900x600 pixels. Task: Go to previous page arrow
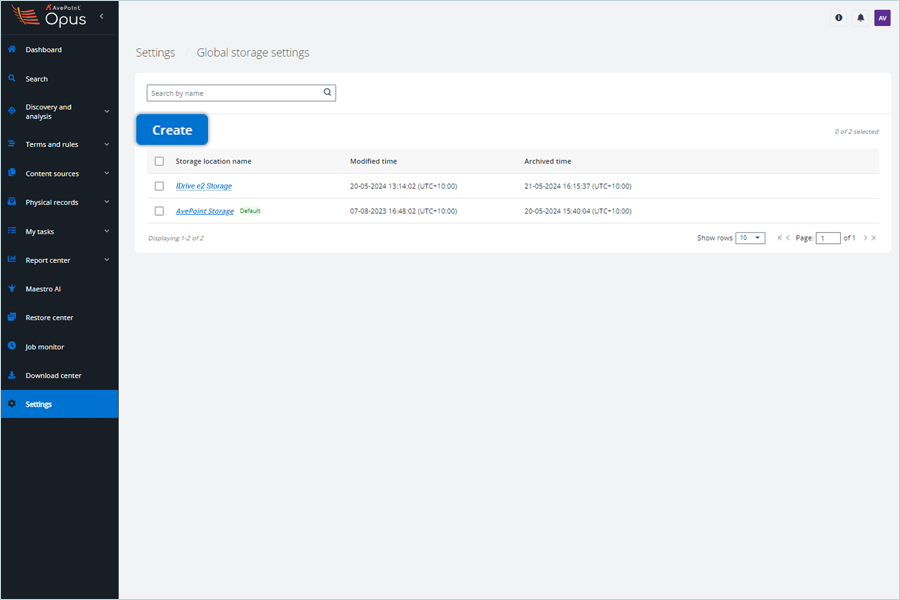click(x=788, y=238)
